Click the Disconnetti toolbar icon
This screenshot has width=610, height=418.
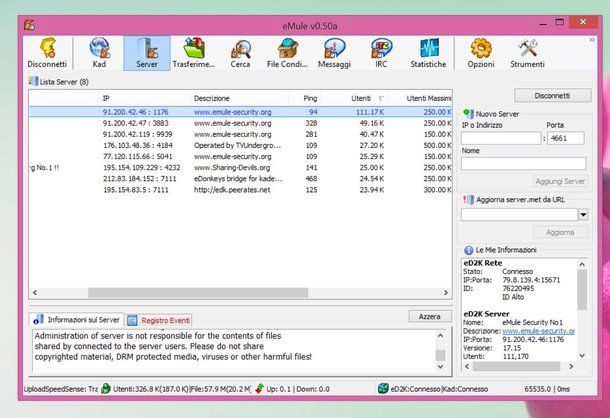(47, 53)
